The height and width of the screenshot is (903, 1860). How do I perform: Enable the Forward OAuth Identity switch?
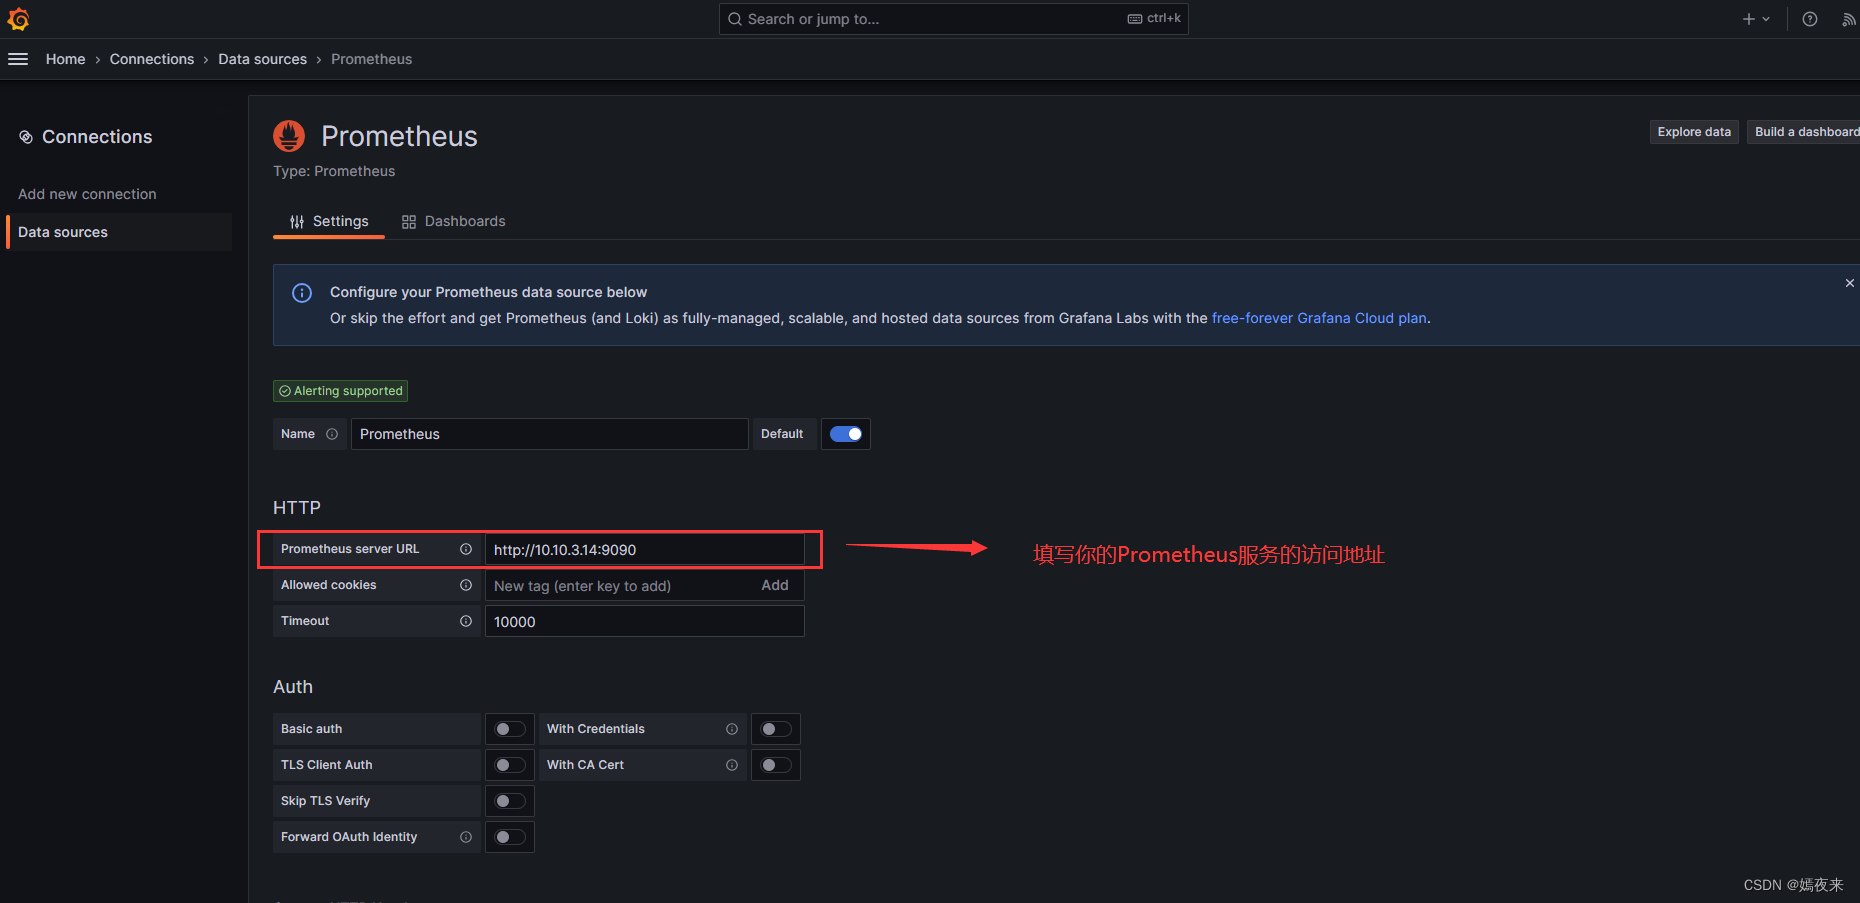[x=510, y=837]
